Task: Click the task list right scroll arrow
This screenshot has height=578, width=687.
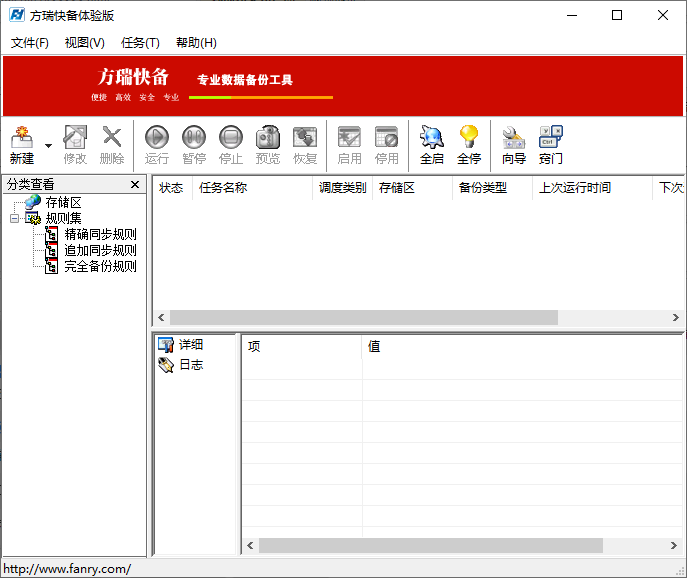Action: point(676,318)
